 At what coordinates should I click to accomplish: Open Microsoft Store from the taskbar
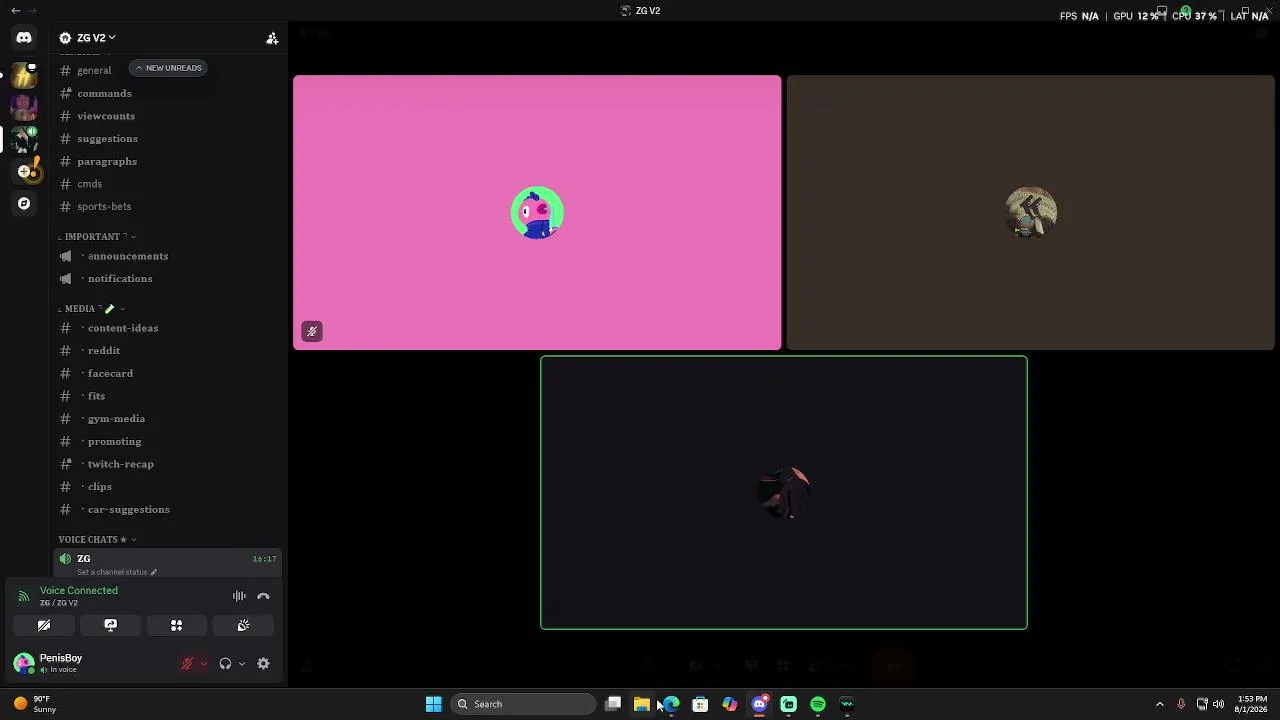coord(700,704)
